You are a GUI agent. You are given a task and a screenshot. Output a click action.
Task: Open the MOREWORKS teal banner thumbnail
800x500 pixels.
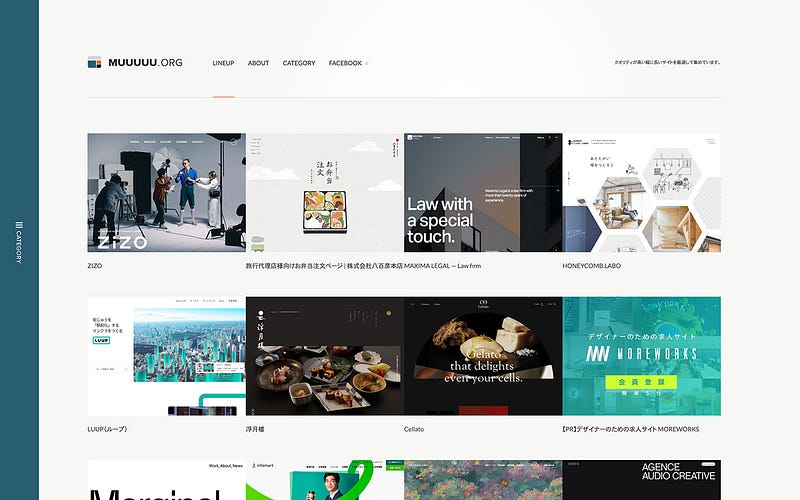[641, 356]
